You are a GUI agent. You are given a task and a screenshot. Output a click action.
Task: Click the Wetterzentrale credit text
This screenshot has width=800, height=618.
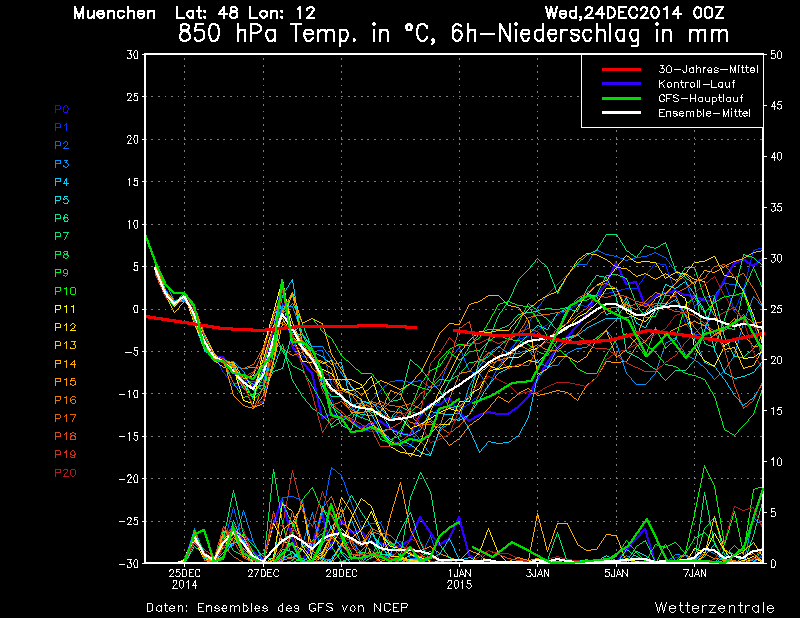pos(715,608)
